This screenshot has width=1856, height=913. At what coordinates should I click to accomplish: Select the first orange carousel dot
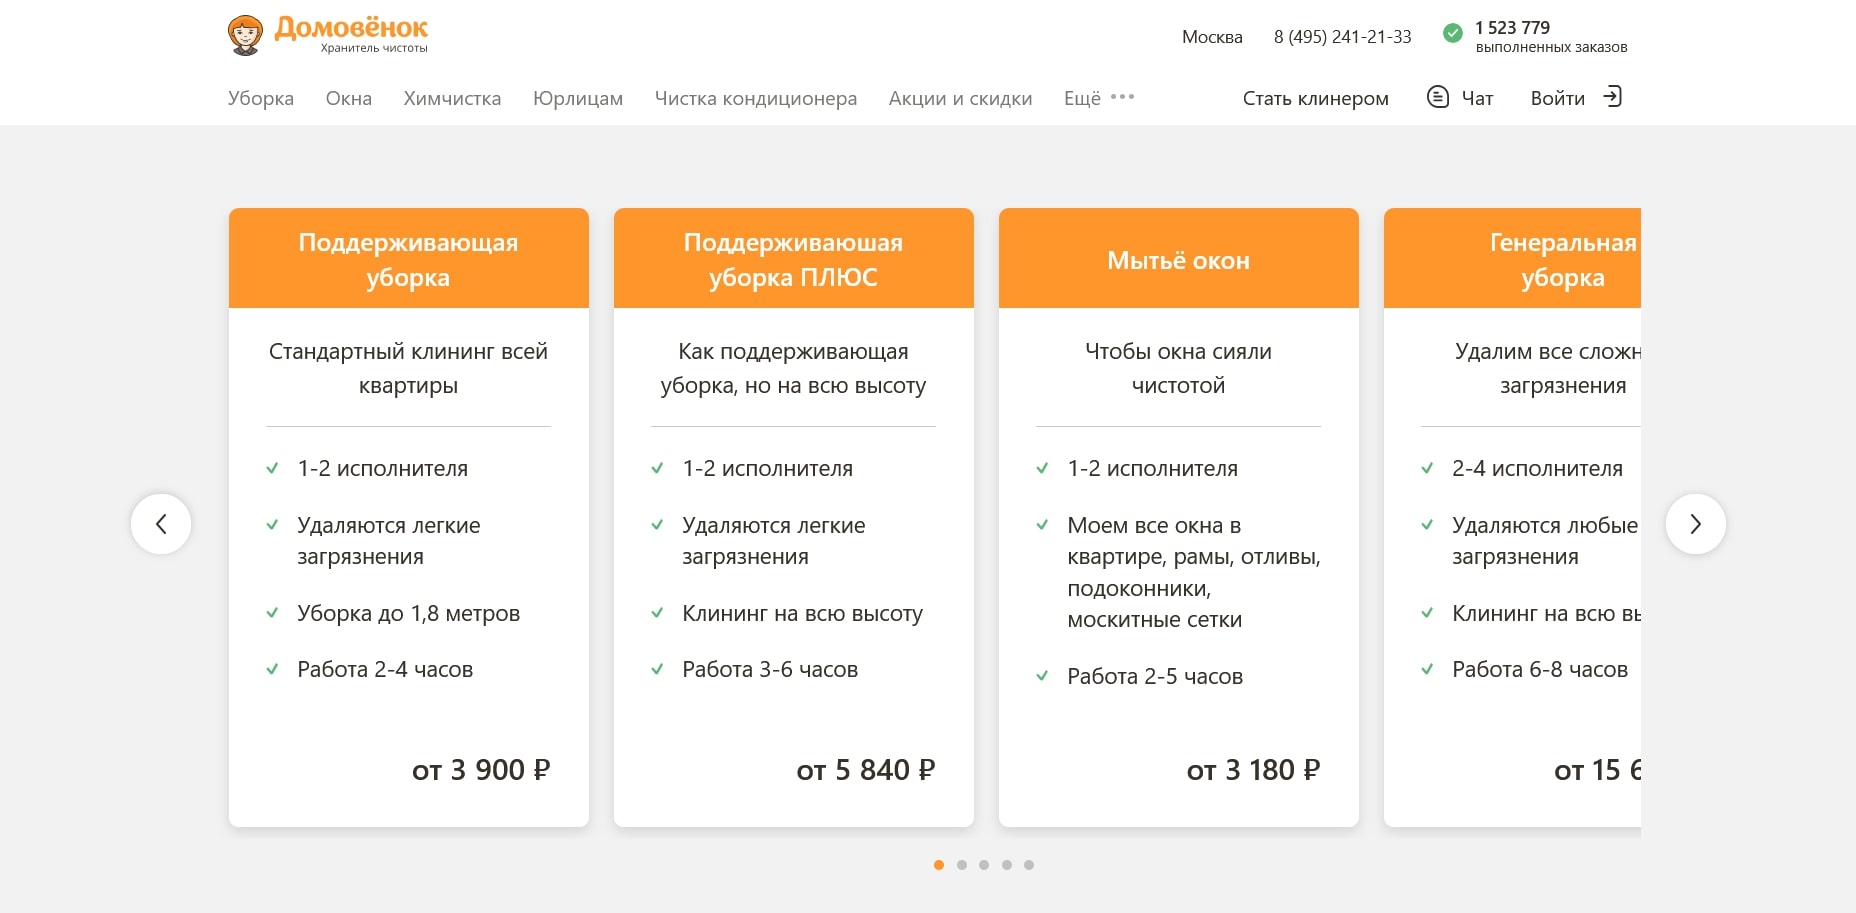pos(939,865)
